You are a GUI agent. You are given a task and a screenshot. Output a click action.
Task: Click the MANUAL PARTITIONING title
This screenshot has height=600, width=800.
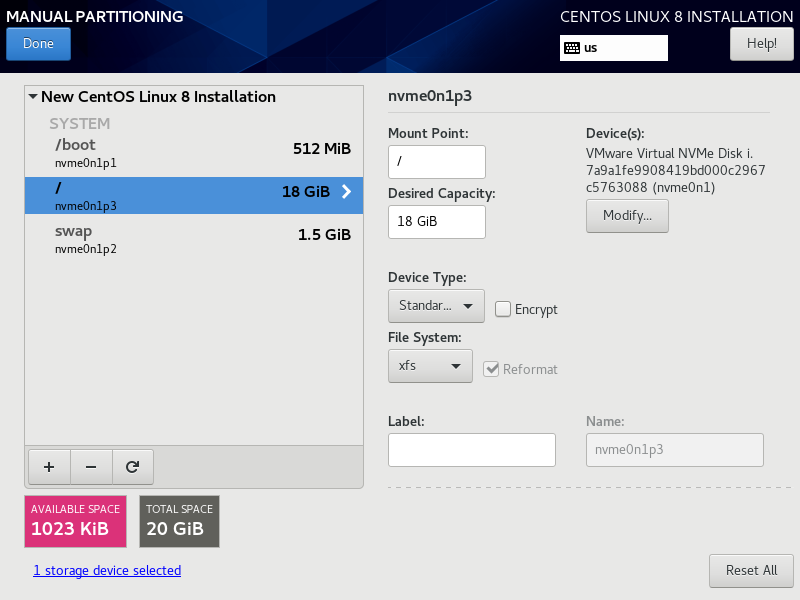click(x=94, y=16)
